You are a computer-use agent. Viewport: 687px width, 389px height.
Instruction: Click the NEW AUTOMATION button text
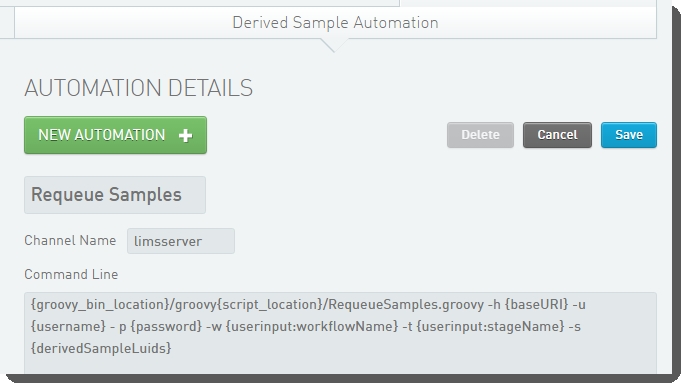click(102, 135)
